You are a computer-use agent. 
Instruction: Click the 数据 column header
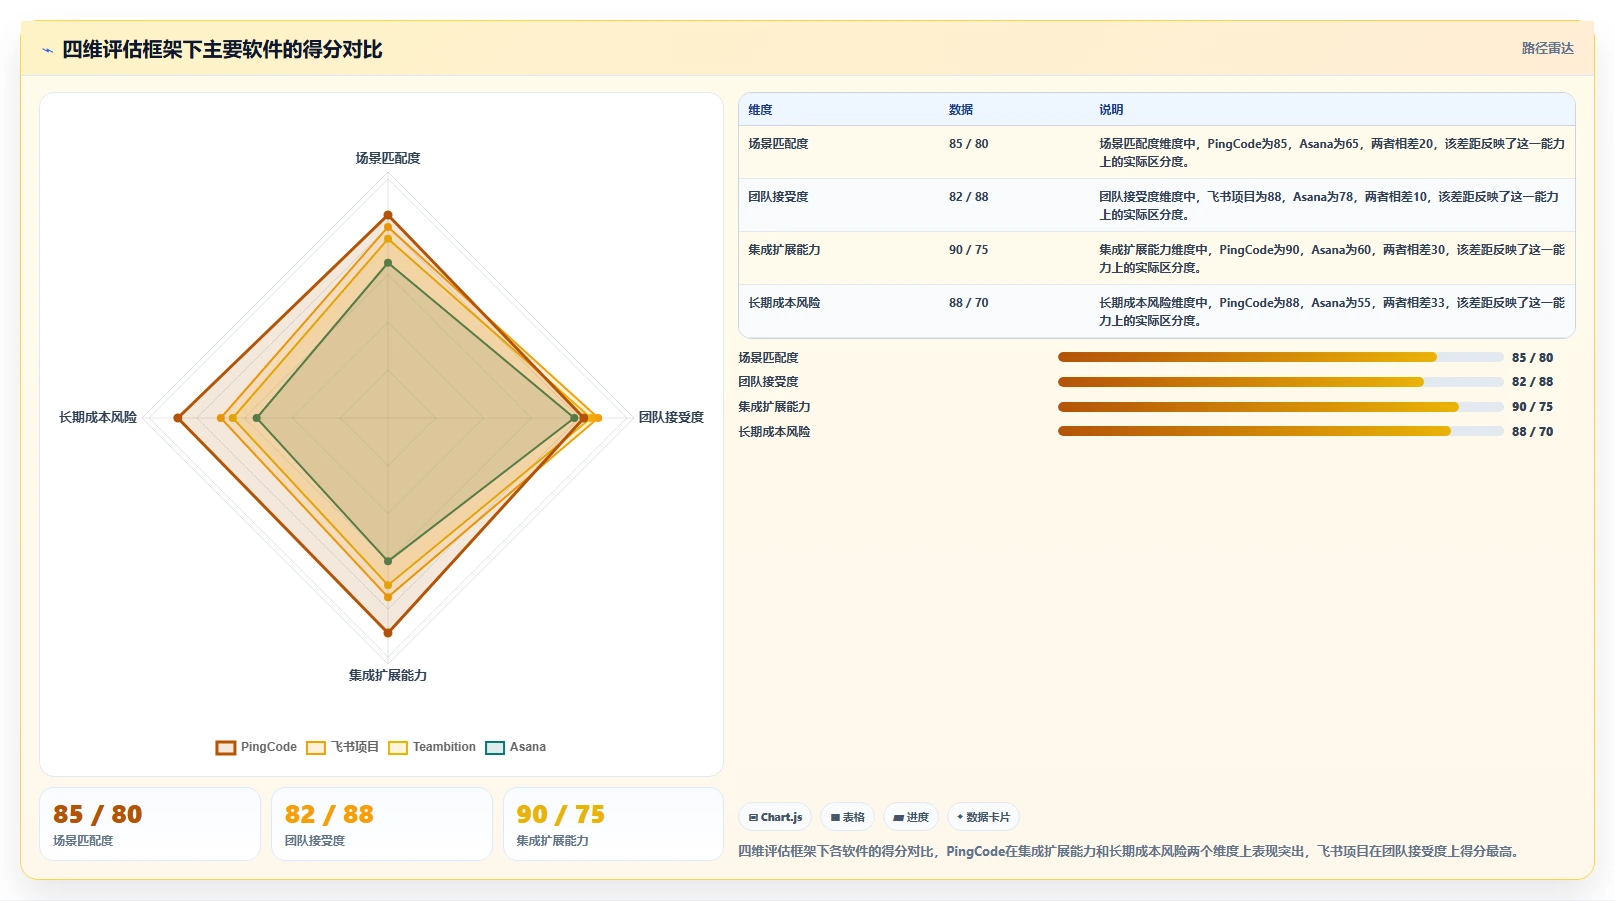click(x=961, y=110)
